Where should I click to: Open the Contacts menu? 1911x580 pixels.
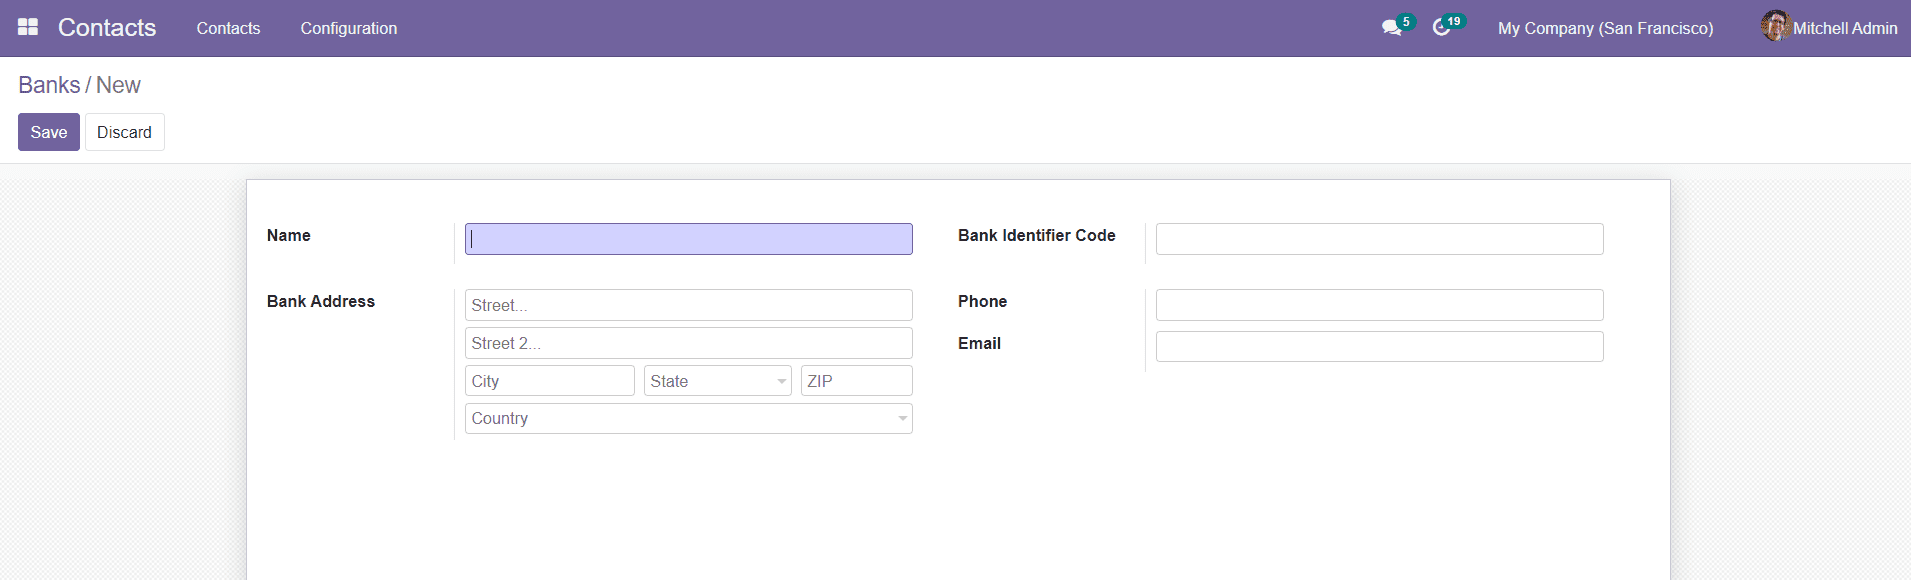[x=228, y=28]
